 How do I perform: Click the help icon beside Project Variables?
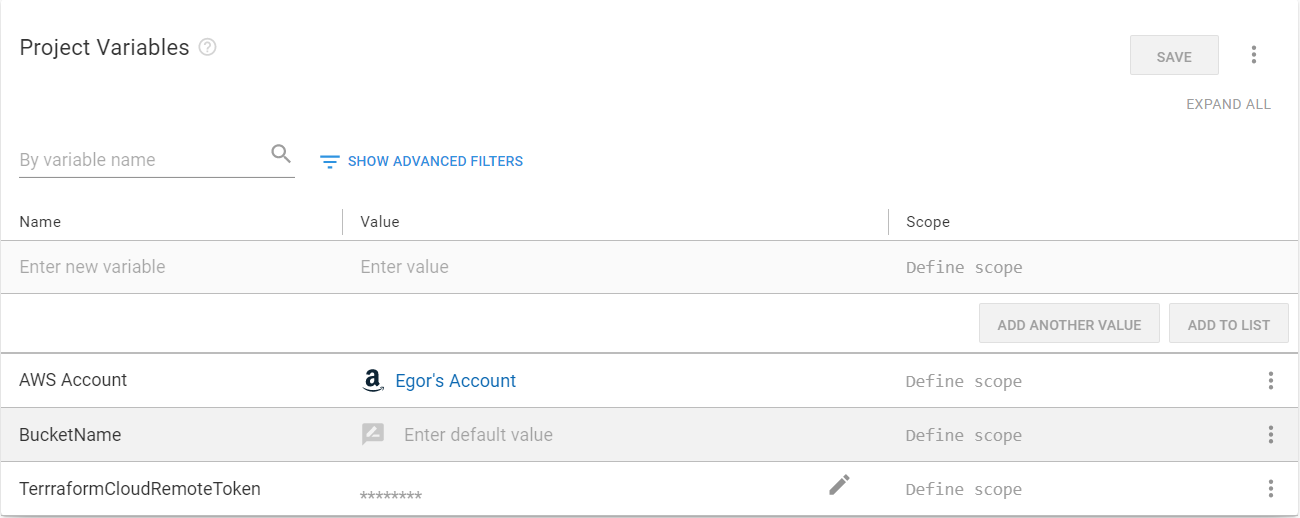point(208,47)
